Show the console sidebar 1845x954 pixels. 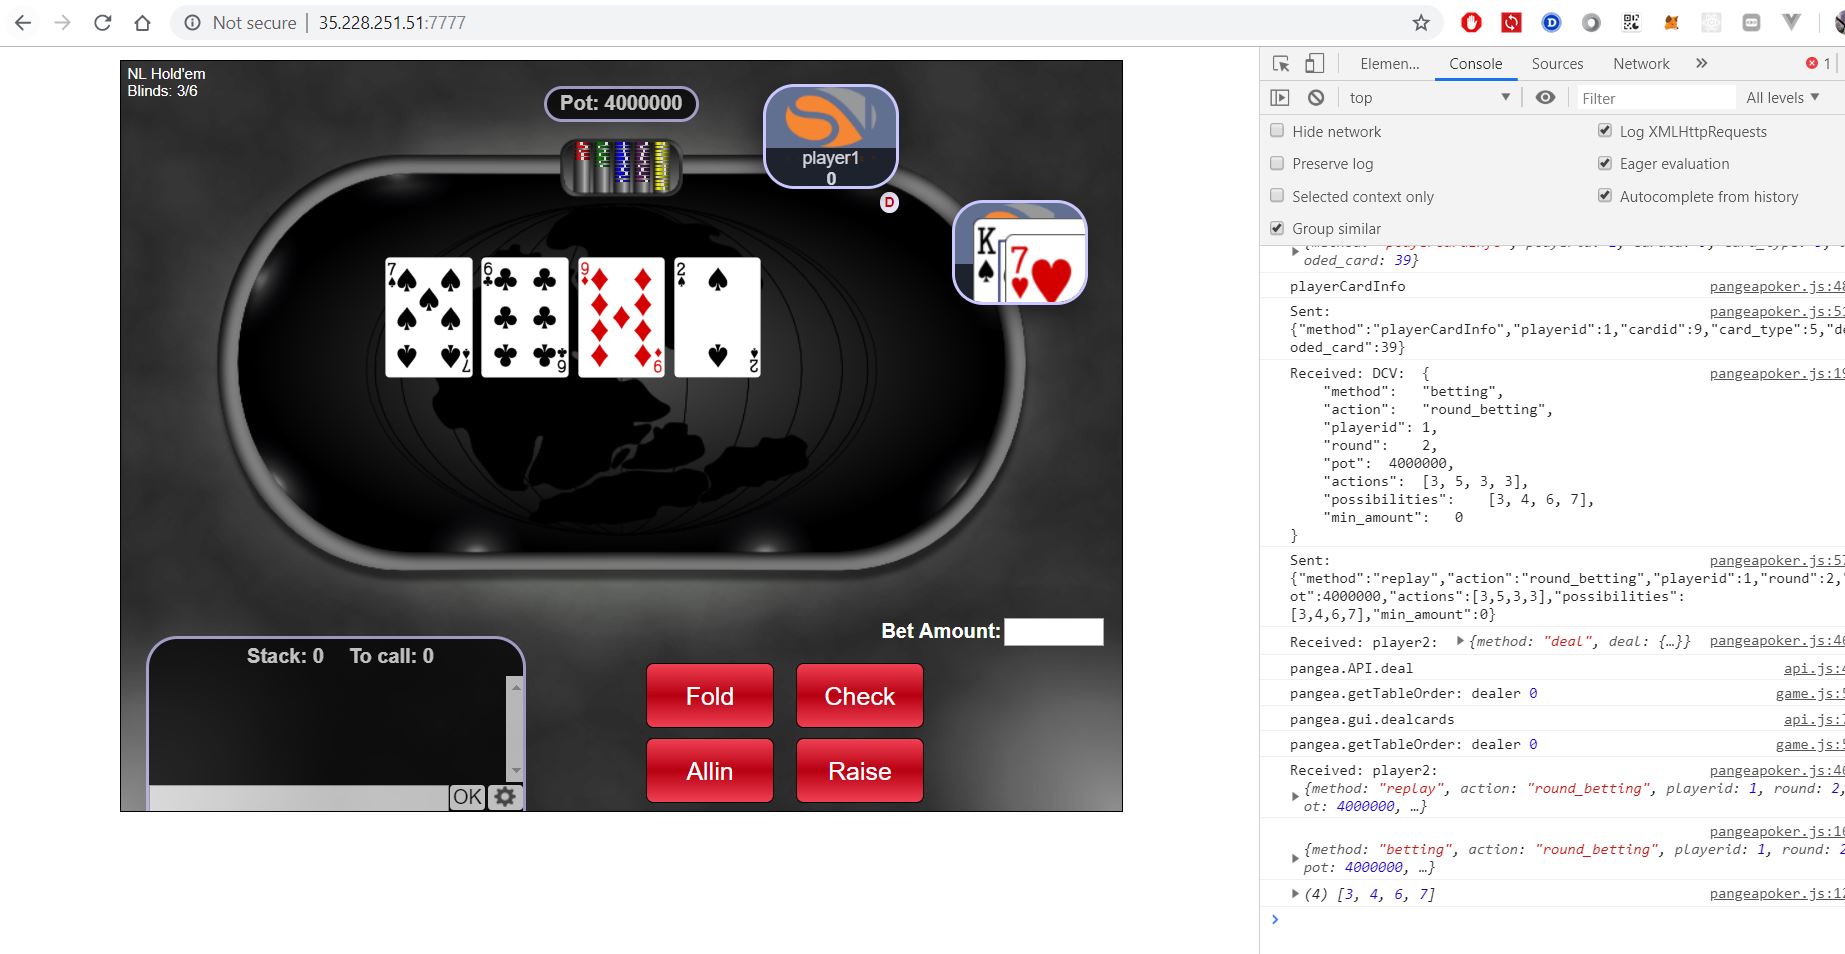pos(1280,97)
